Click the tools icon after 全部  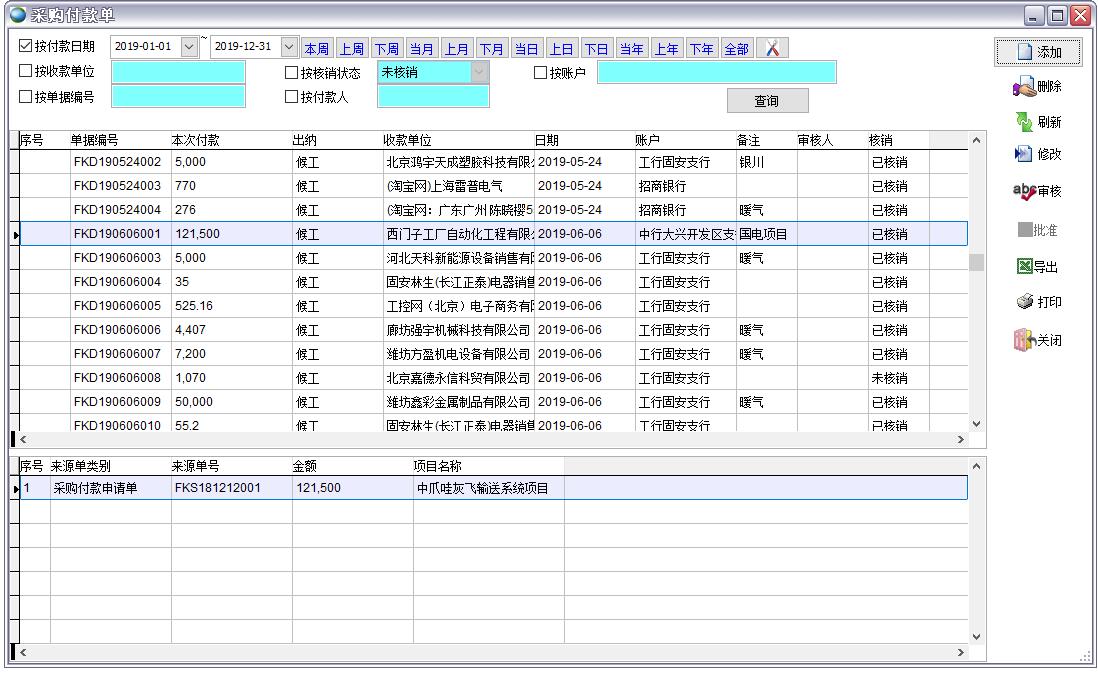point(772,48)
